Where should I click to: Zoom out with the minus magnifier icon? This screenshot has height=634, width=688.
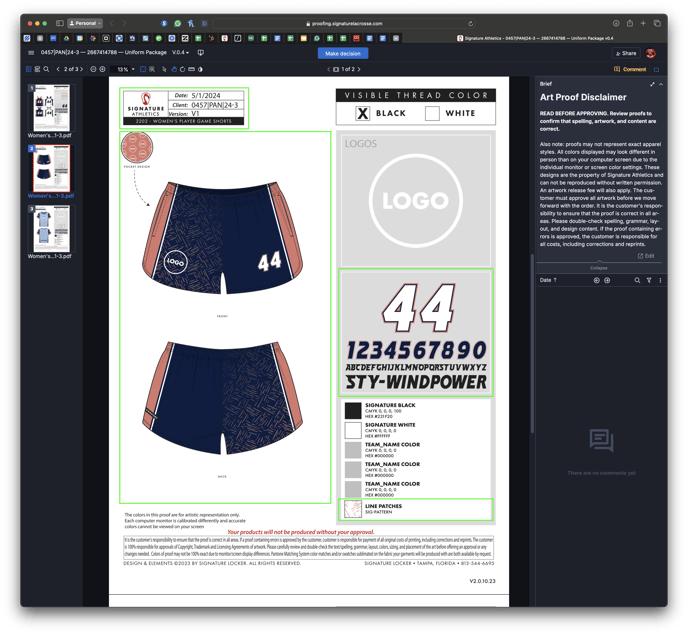point(93,70)
